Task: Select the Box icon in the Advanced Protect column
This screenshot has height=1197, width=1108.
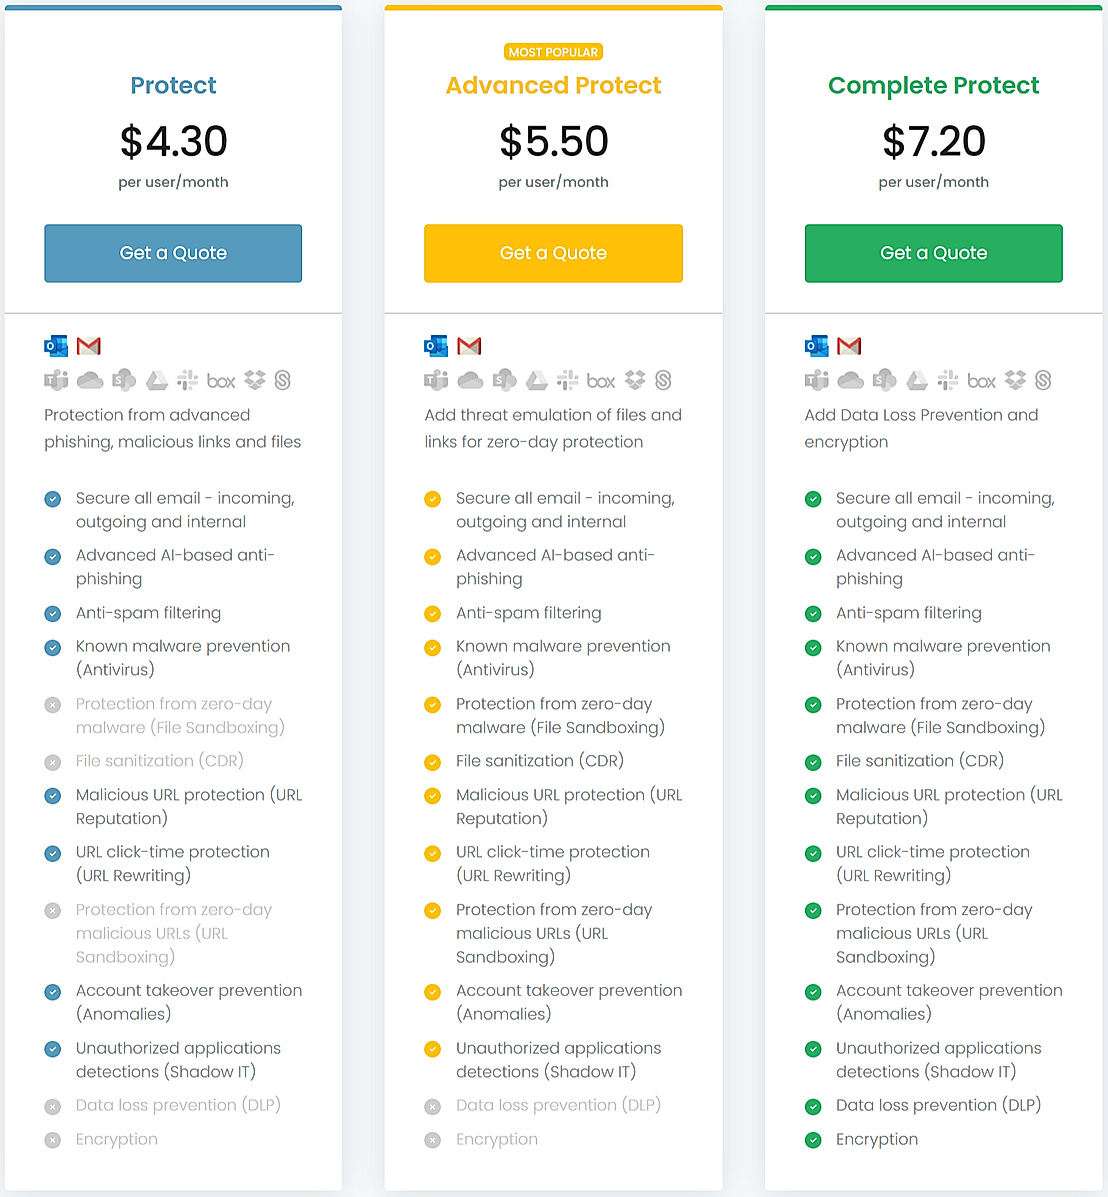Action: click(x=601, y=380)
